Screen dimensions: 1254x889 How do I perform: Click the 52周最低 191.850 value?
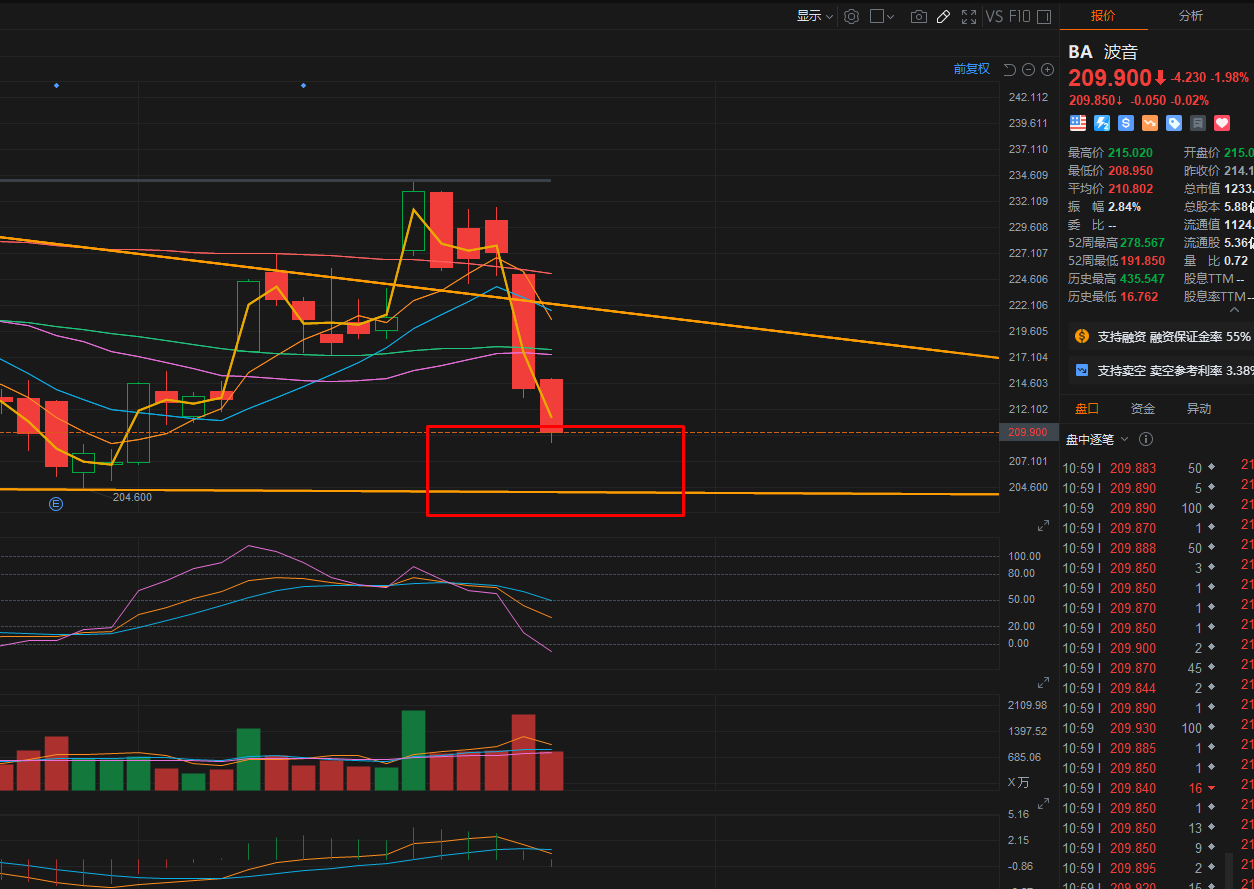pos(1142,261)
